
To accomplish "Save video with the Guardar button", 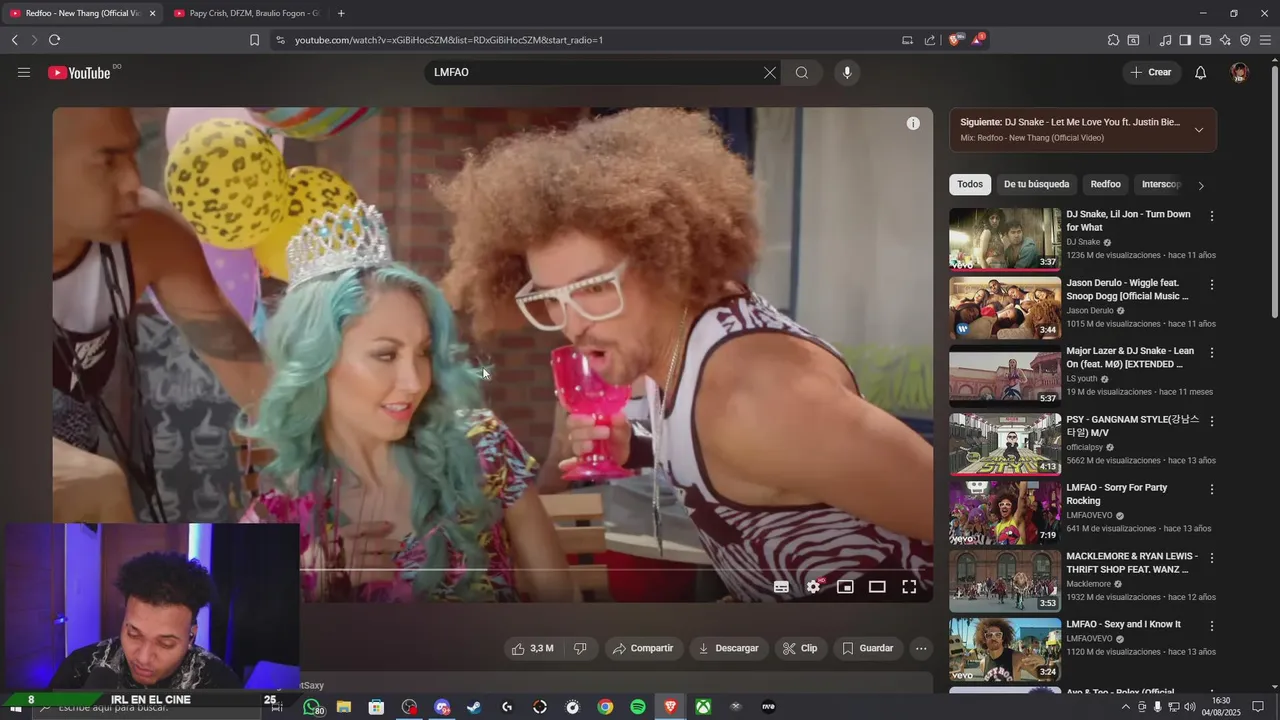I will pos(867,648).
